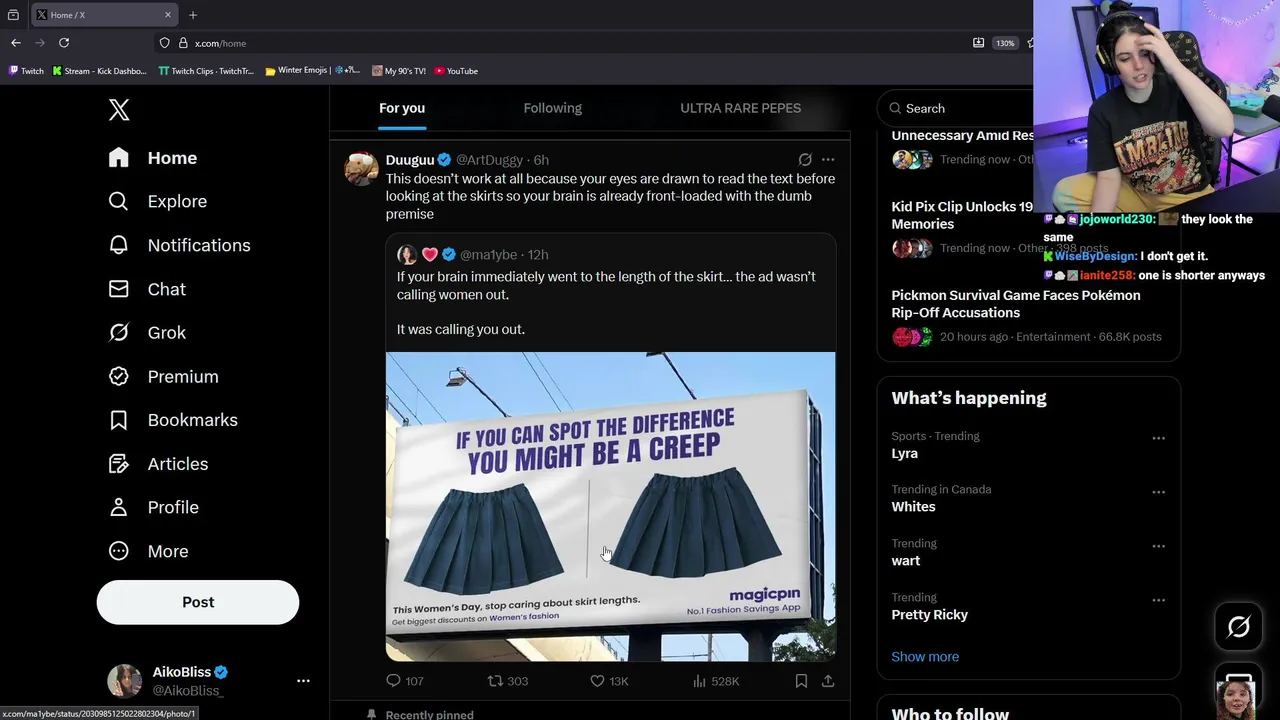The height and width of the screenshot is (720, 1280).
Task: Open Articles in the sidebar
Action: (159, 464)
